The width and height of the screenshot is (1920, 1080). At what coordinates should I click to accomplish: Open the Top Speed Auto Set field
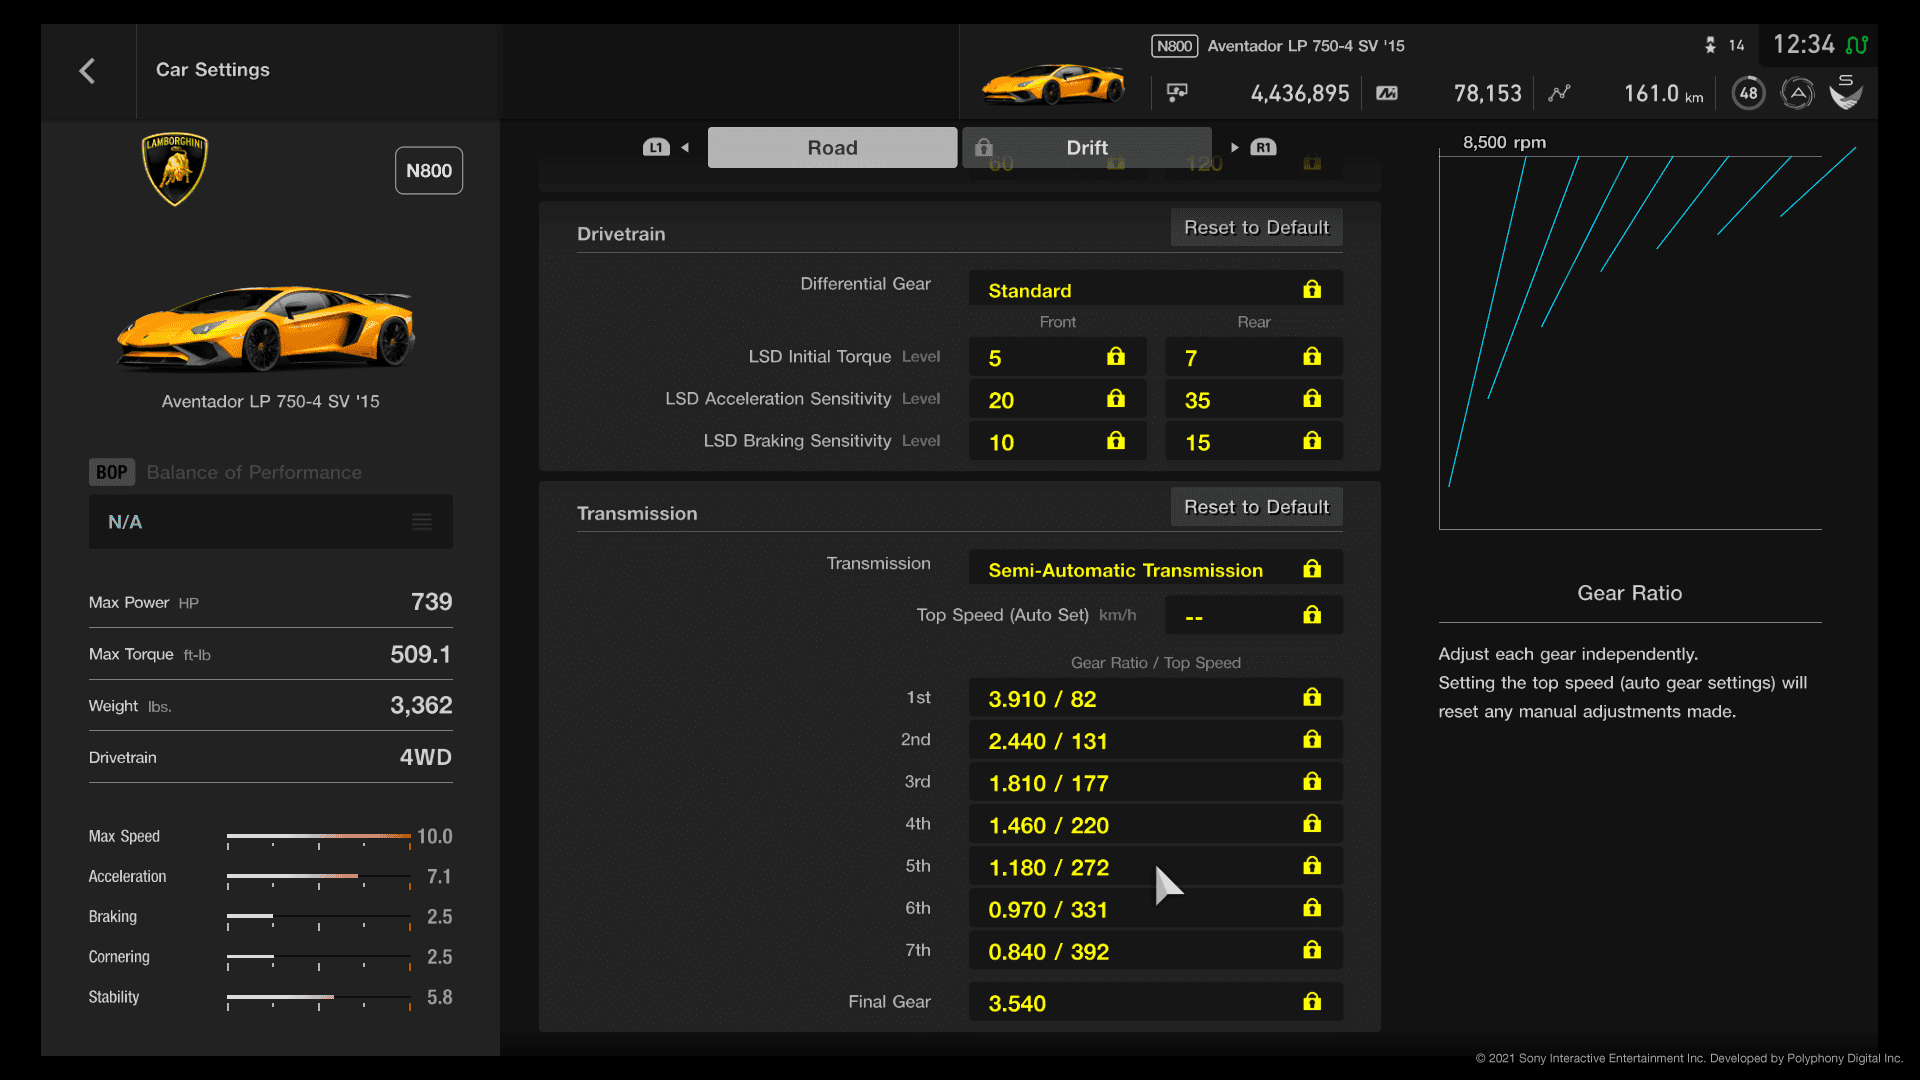pos(1253,615)
